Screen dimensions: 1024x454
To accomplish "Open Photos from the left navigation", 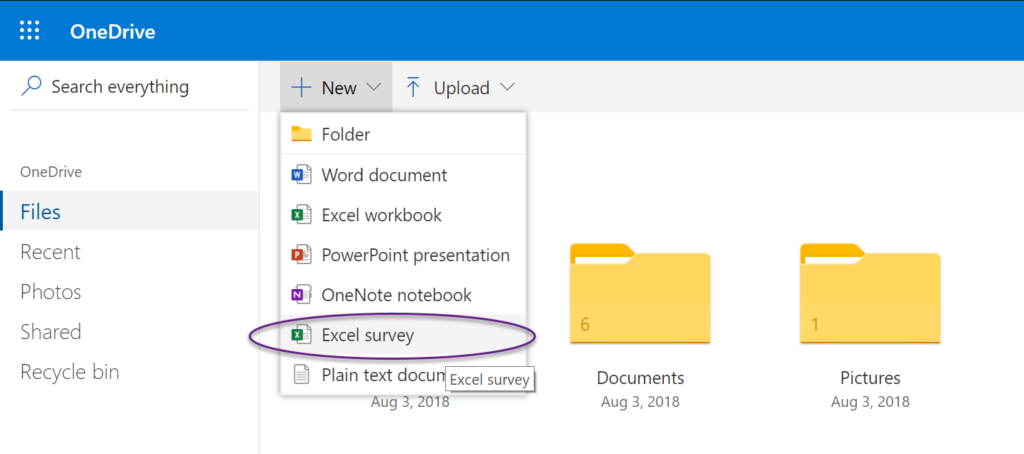I will click(x=51, y=292).
